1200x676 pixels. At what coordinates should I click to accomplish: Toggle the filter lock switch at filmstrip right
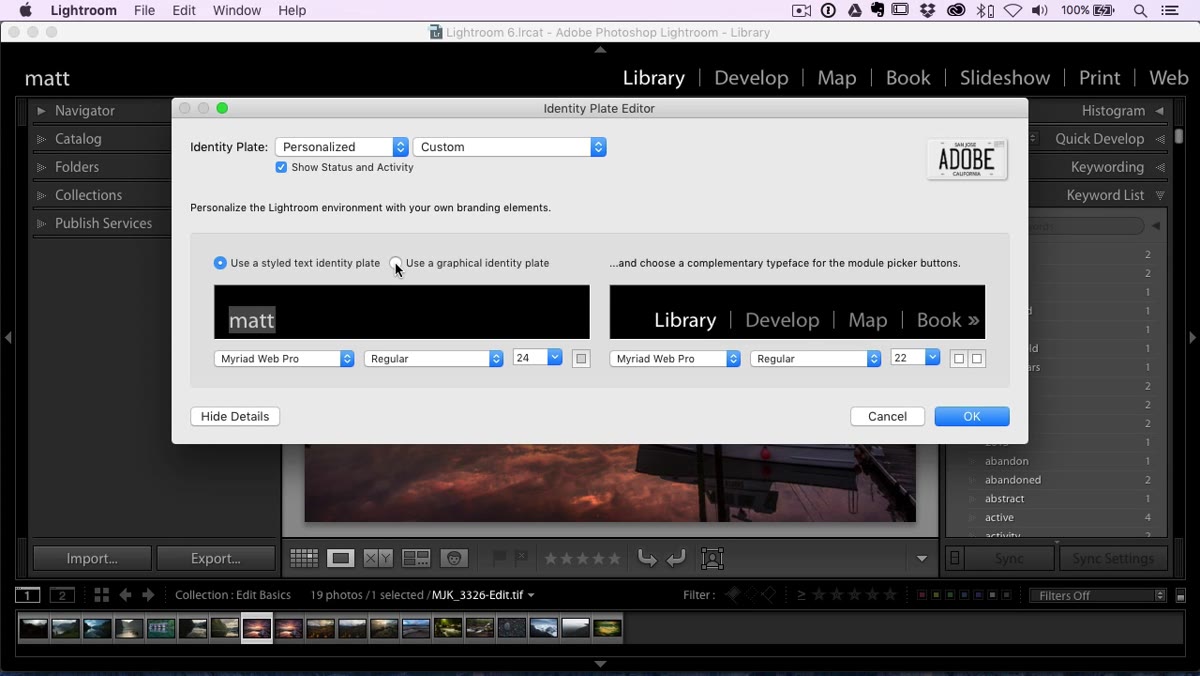pyautogui.click(x=1180, y=596)
